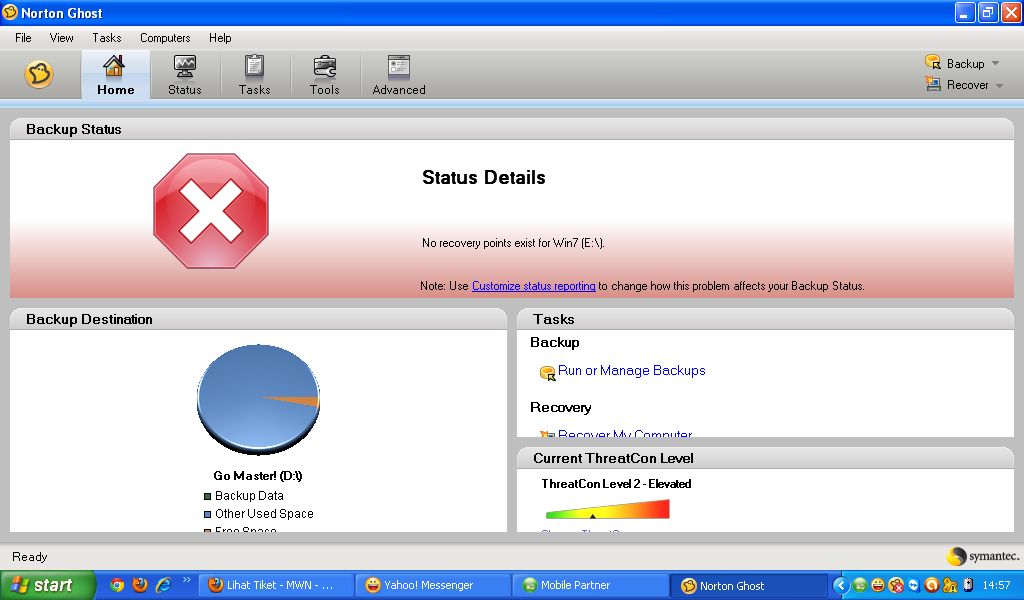Switch to Mobile Partner taskbar window

click(x=590, y=585)
